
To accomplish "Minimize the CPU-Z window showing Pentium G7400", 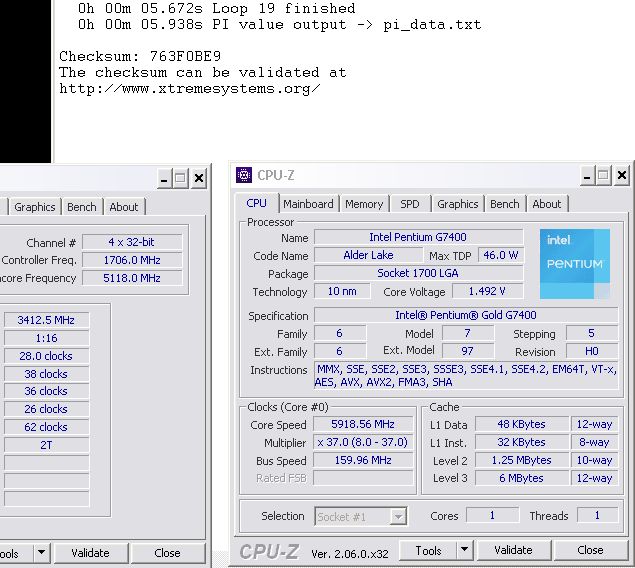I will (x=585, y=176).
